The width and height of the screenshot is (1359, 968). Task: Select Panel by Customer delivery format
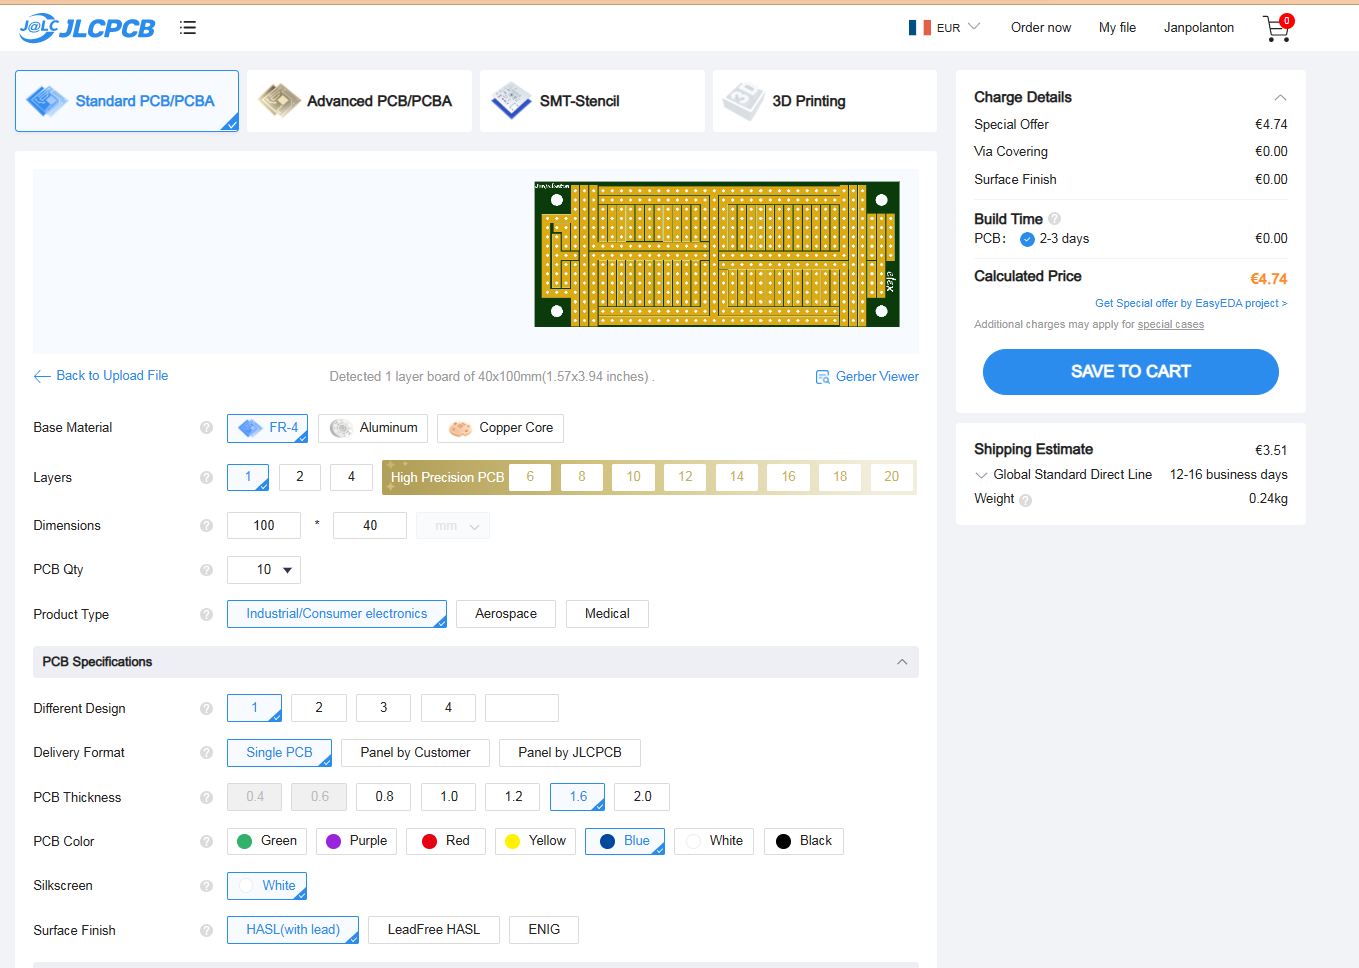(x=415, y=753)
